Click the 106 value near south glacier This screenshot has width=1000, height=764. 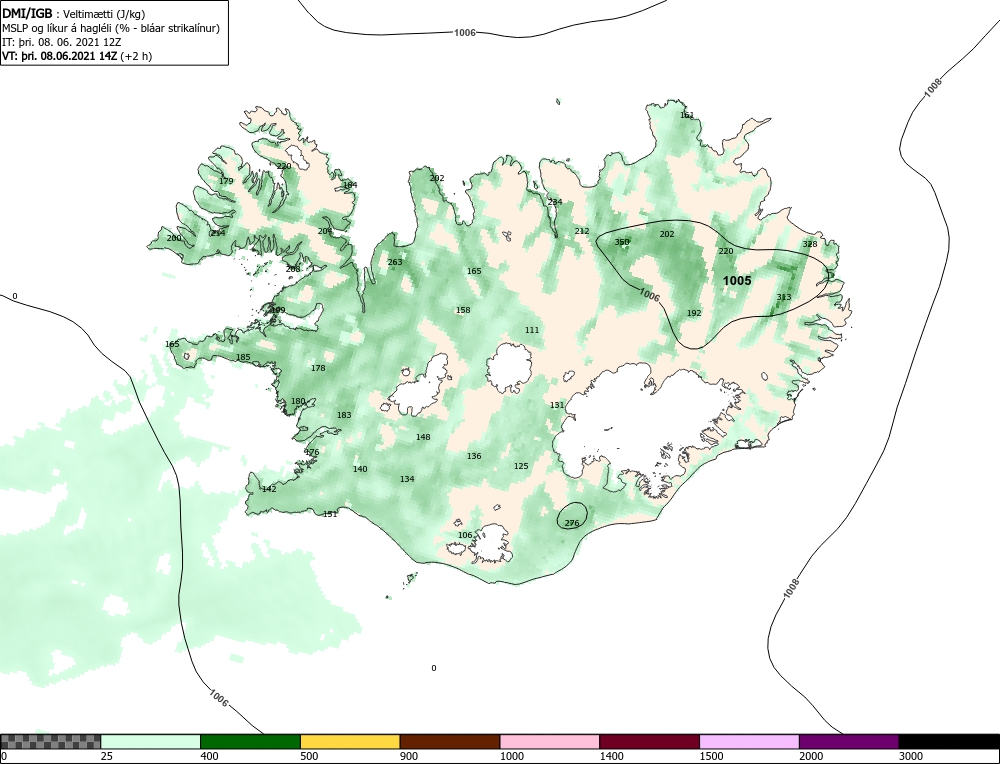click(465, 535)
